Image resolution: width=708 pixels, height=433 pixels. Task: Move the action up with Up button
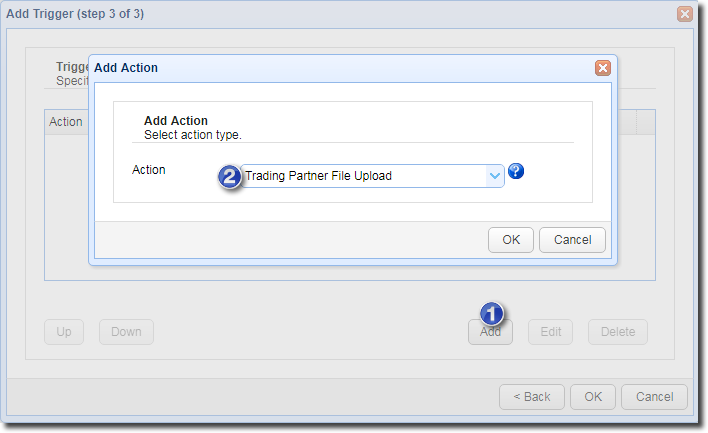tap(64, 332)
